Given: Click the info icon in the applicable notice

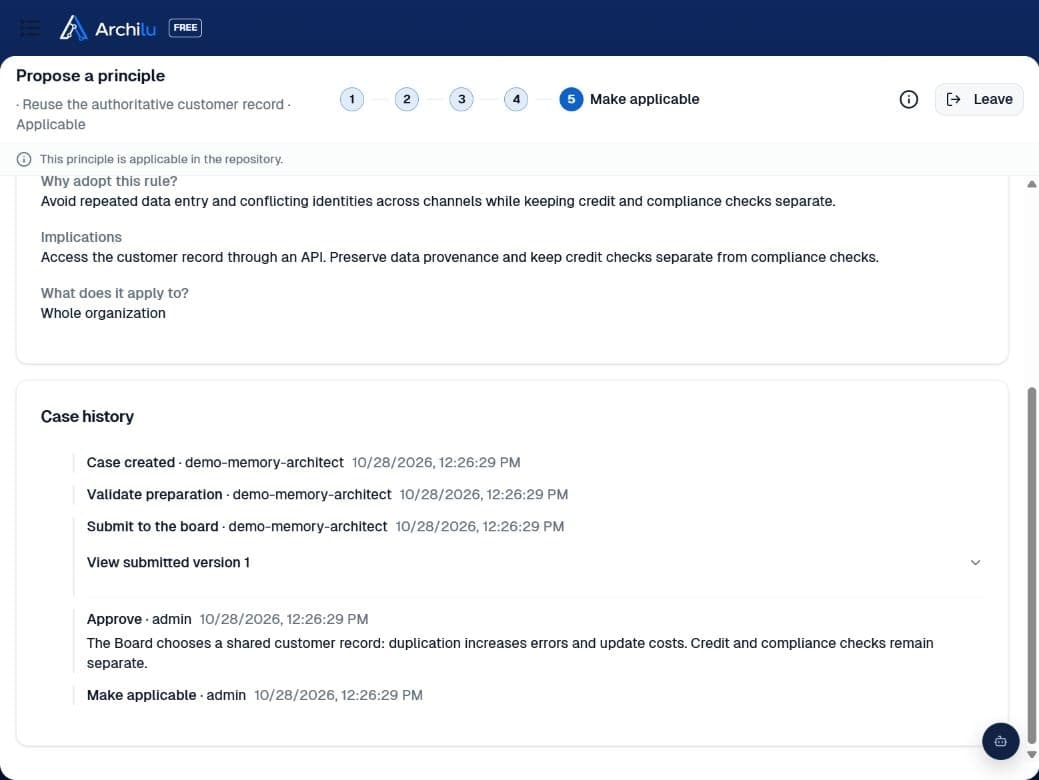Looking at the screenshot, I should 24,159.
